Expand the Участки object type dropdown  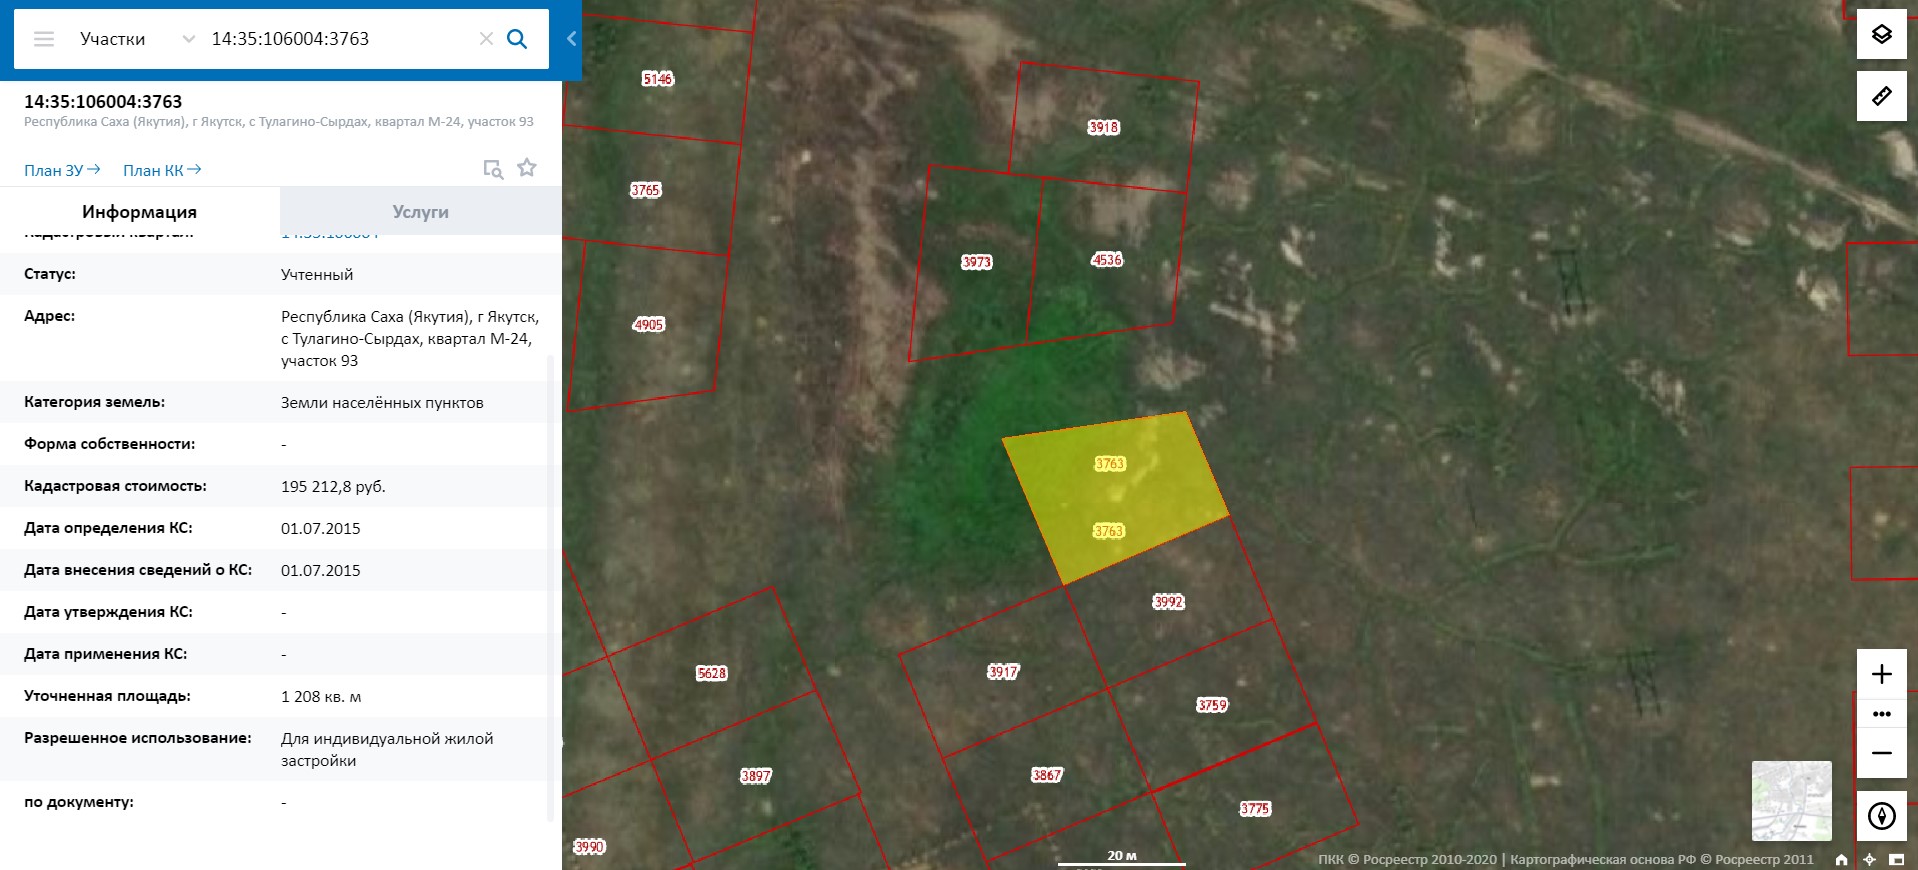click(x=187, y=39)
